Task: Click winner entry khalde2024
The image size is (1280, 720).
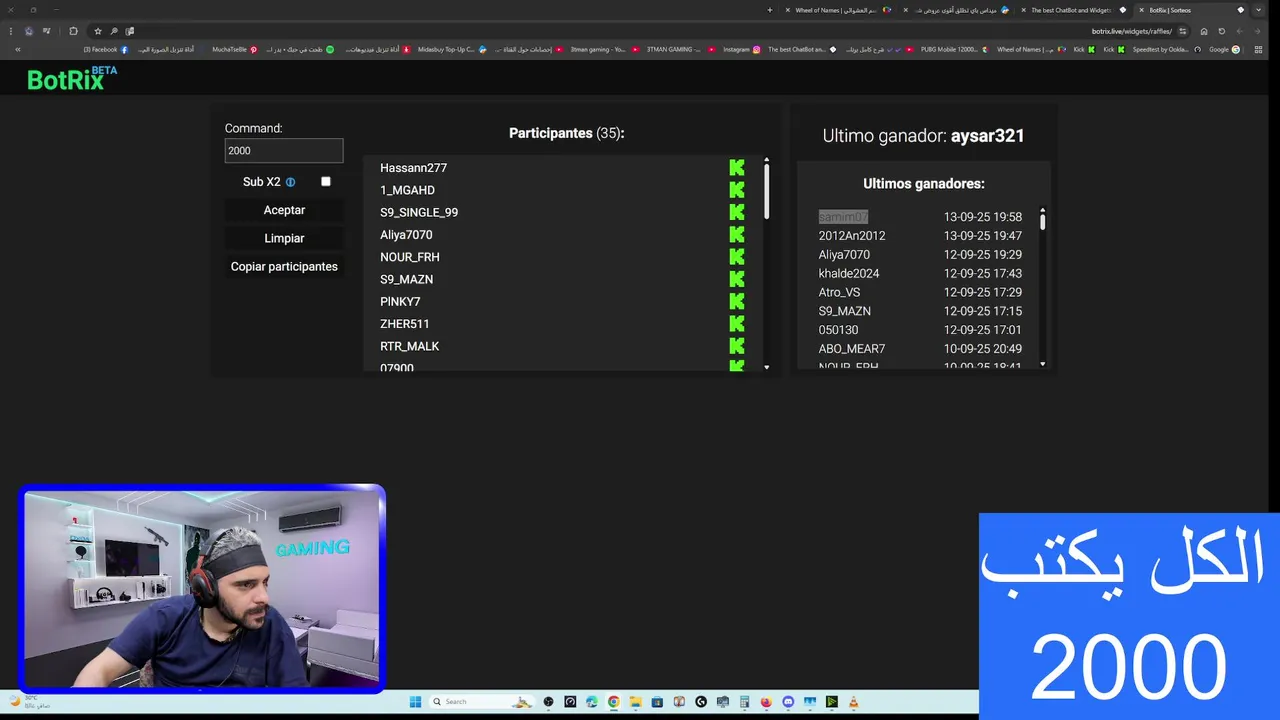Action: point(849,274)
